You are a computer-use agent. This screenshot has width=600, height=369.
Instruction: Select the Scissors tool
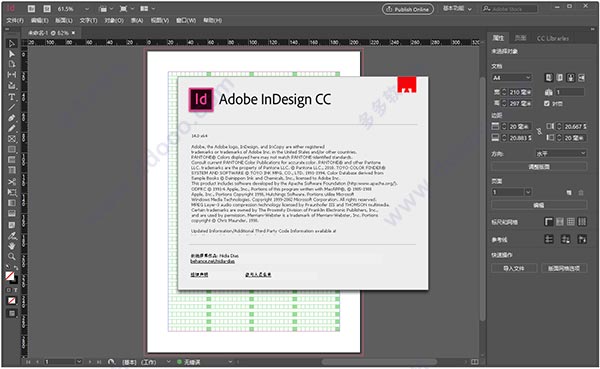click(x=11, y=181)
